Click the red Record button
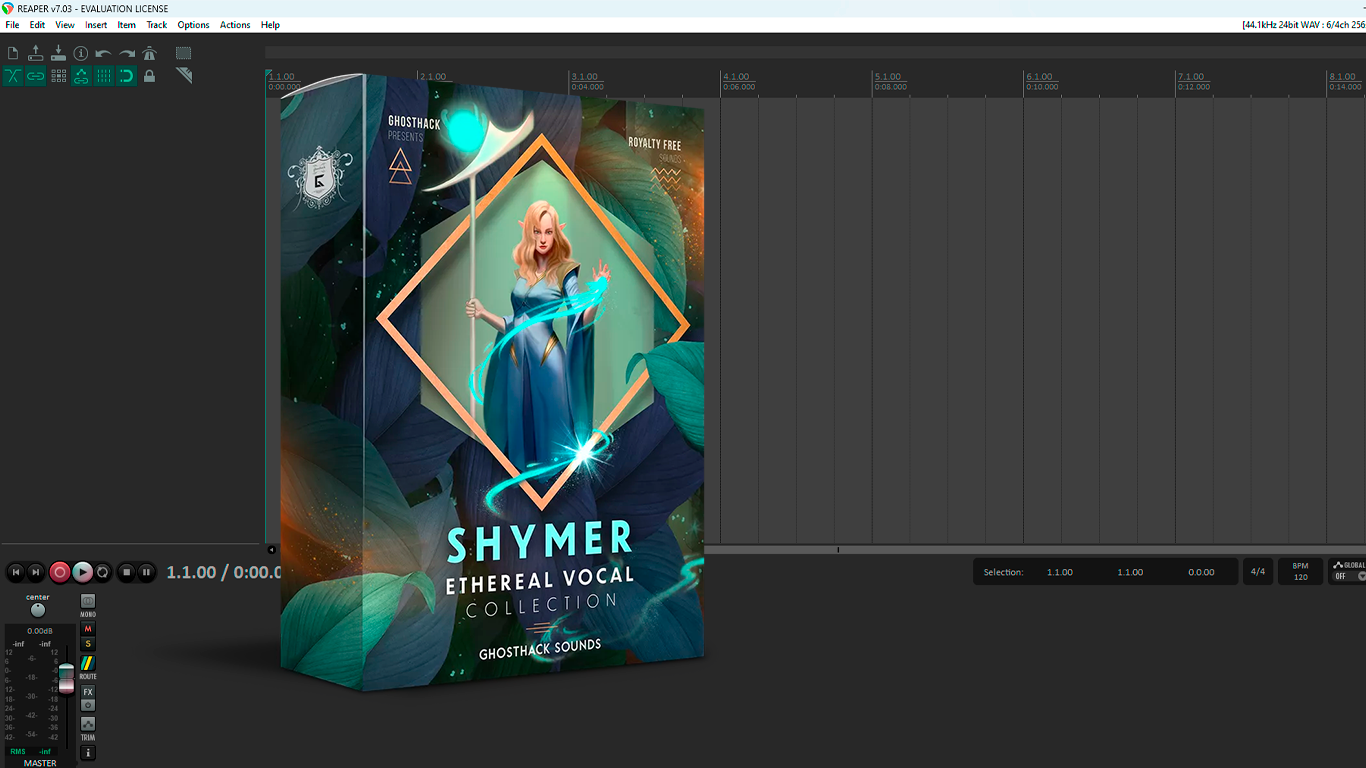Viewport: 1366px width, 768px height. pos(60,572)
